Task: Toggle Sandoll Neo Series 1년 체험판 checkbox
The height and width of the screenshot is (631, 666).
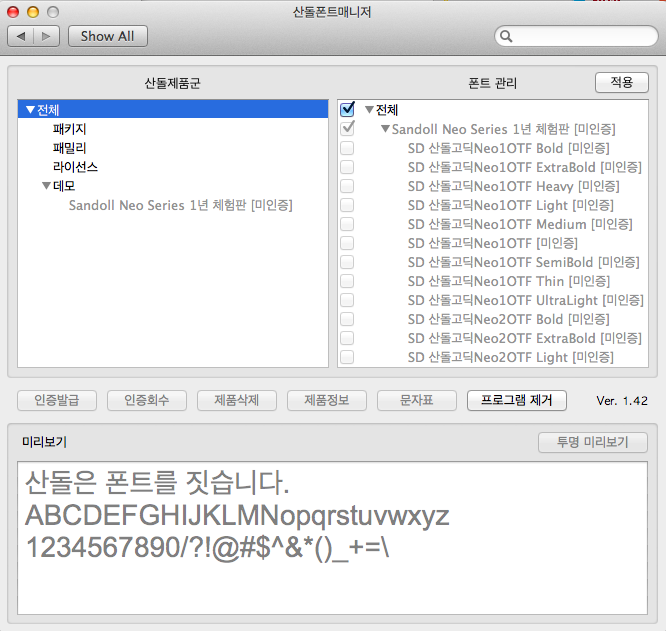Action: (347, 129)
